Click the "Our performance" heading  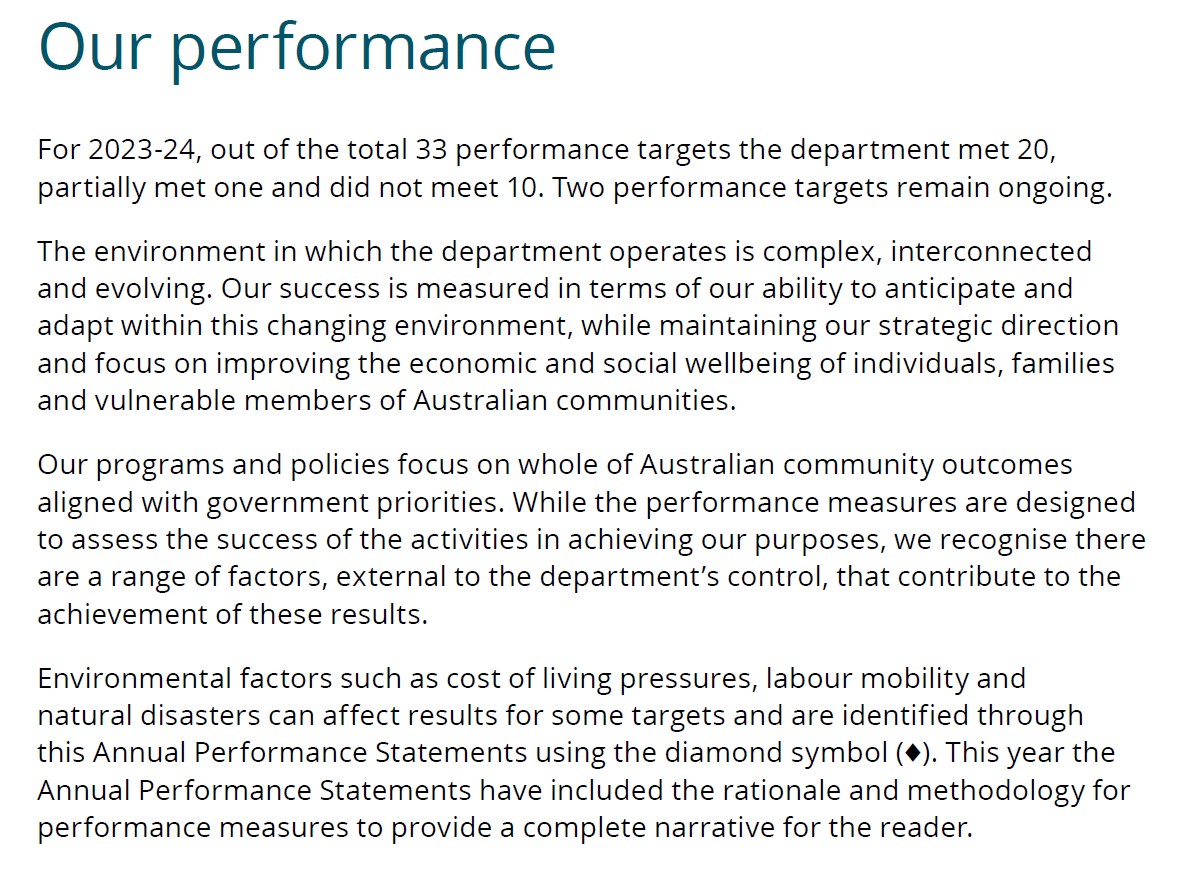pos(297,47)
